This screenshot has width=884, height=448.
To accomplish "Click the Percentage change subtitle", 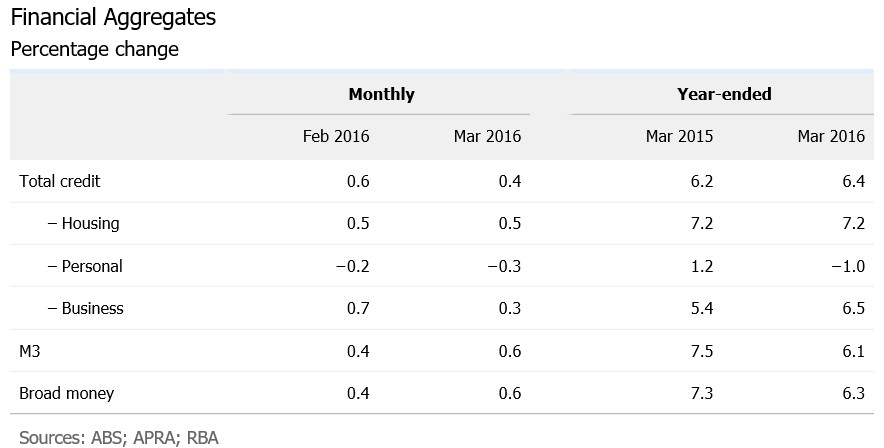I will pos(94,49).
